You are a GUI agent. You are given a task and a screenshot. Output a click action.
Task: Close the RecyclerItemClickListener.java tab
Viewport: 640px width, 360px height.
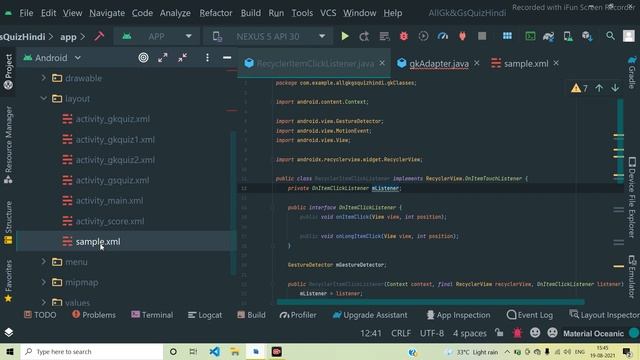[x=382, y=63]
